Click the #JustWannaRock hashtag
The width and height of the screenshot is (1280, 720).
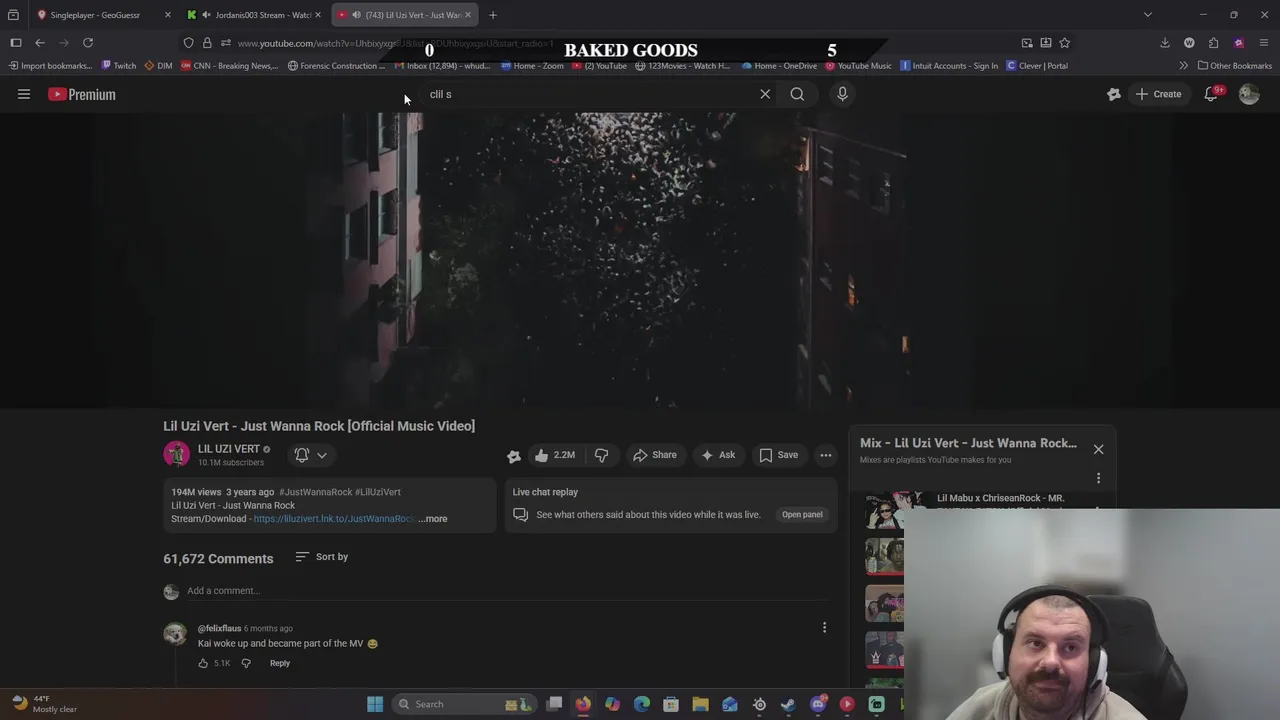(x=316, y=492)
